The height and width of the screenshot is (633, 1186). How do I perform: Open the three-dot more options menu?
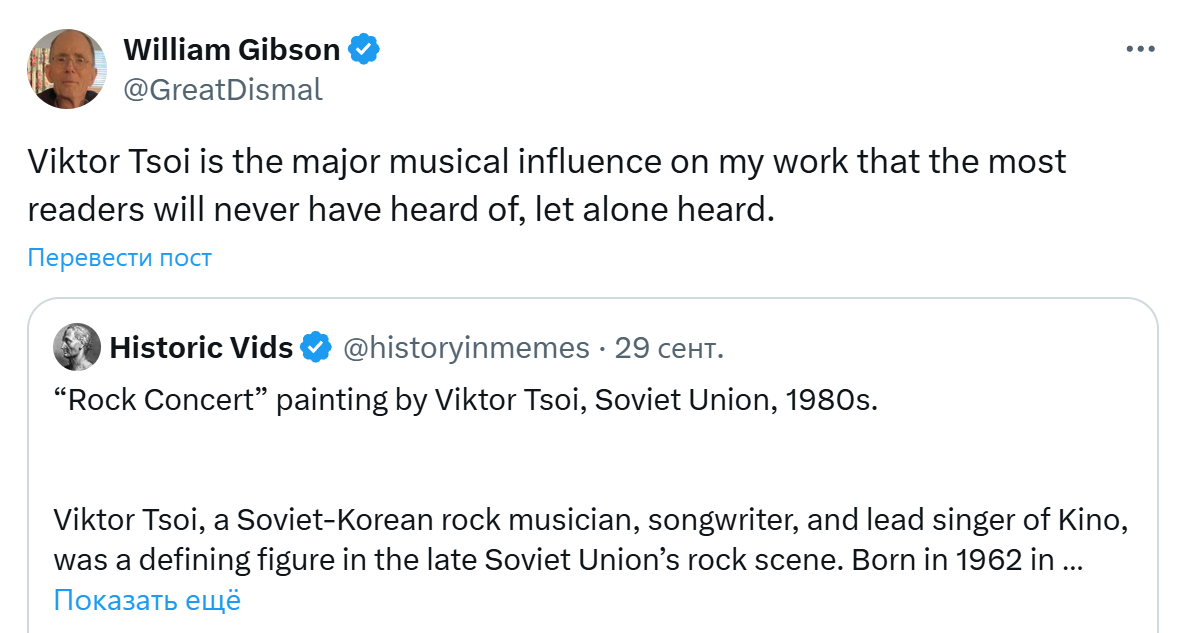point(1141,49)
